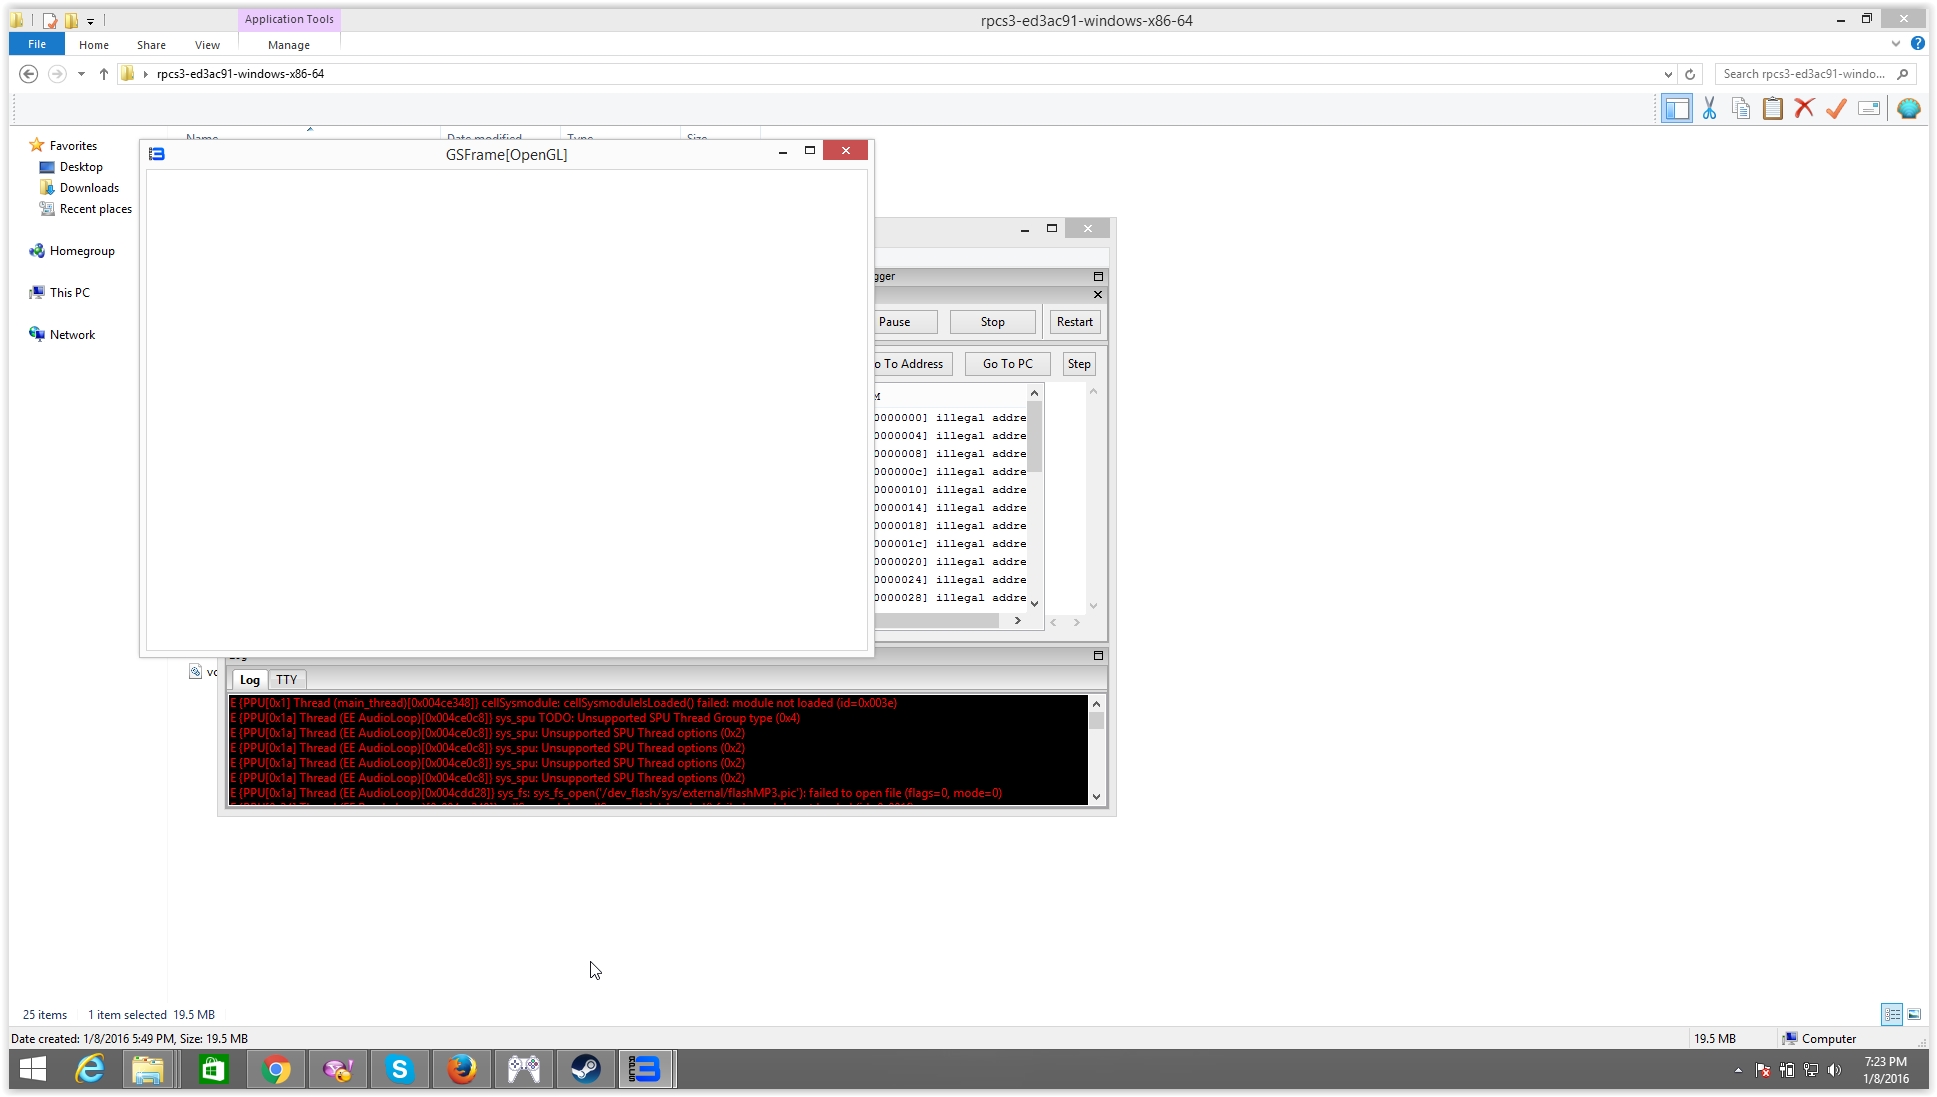Click the Copy documents icon
Screen dimensions: 1937x1097
(x=1741, y=109)
